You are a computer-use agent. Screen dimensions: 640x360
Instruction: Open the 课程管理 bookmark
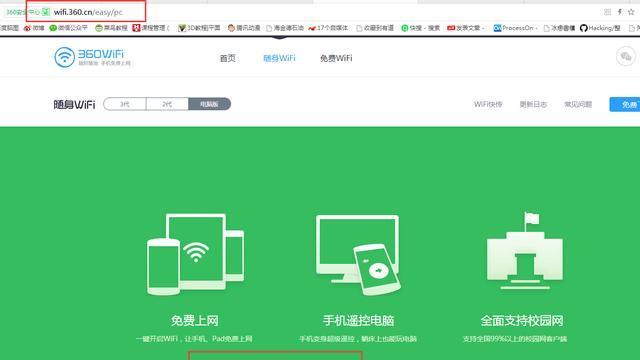pos(151,28)
